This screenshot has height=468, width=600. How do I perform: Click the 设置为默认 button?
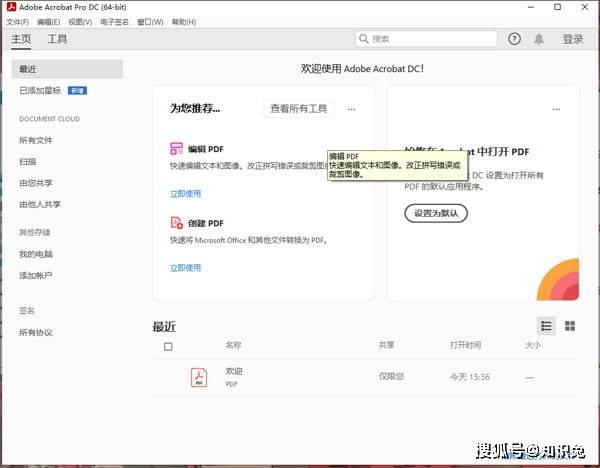[435, 212]
